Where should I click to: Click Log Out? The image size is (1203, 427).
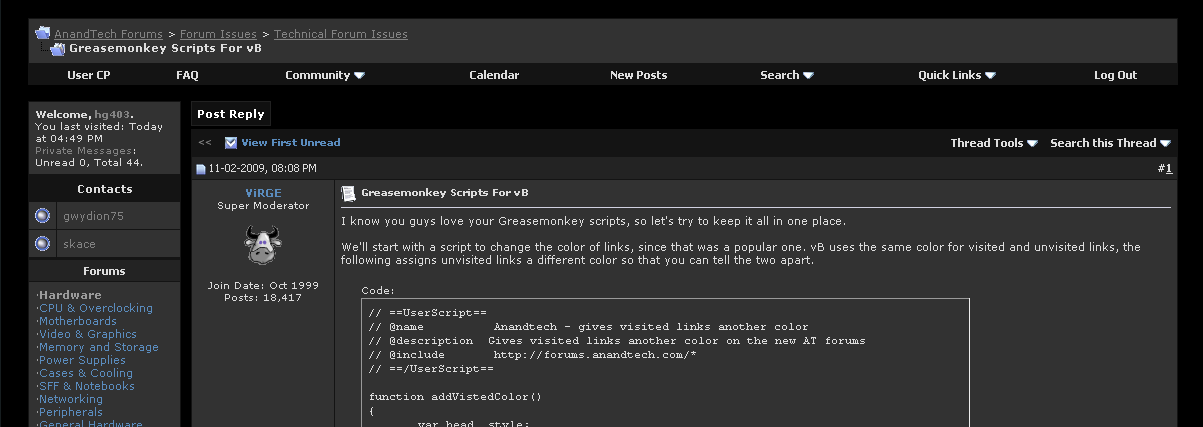click(1115, 75)
